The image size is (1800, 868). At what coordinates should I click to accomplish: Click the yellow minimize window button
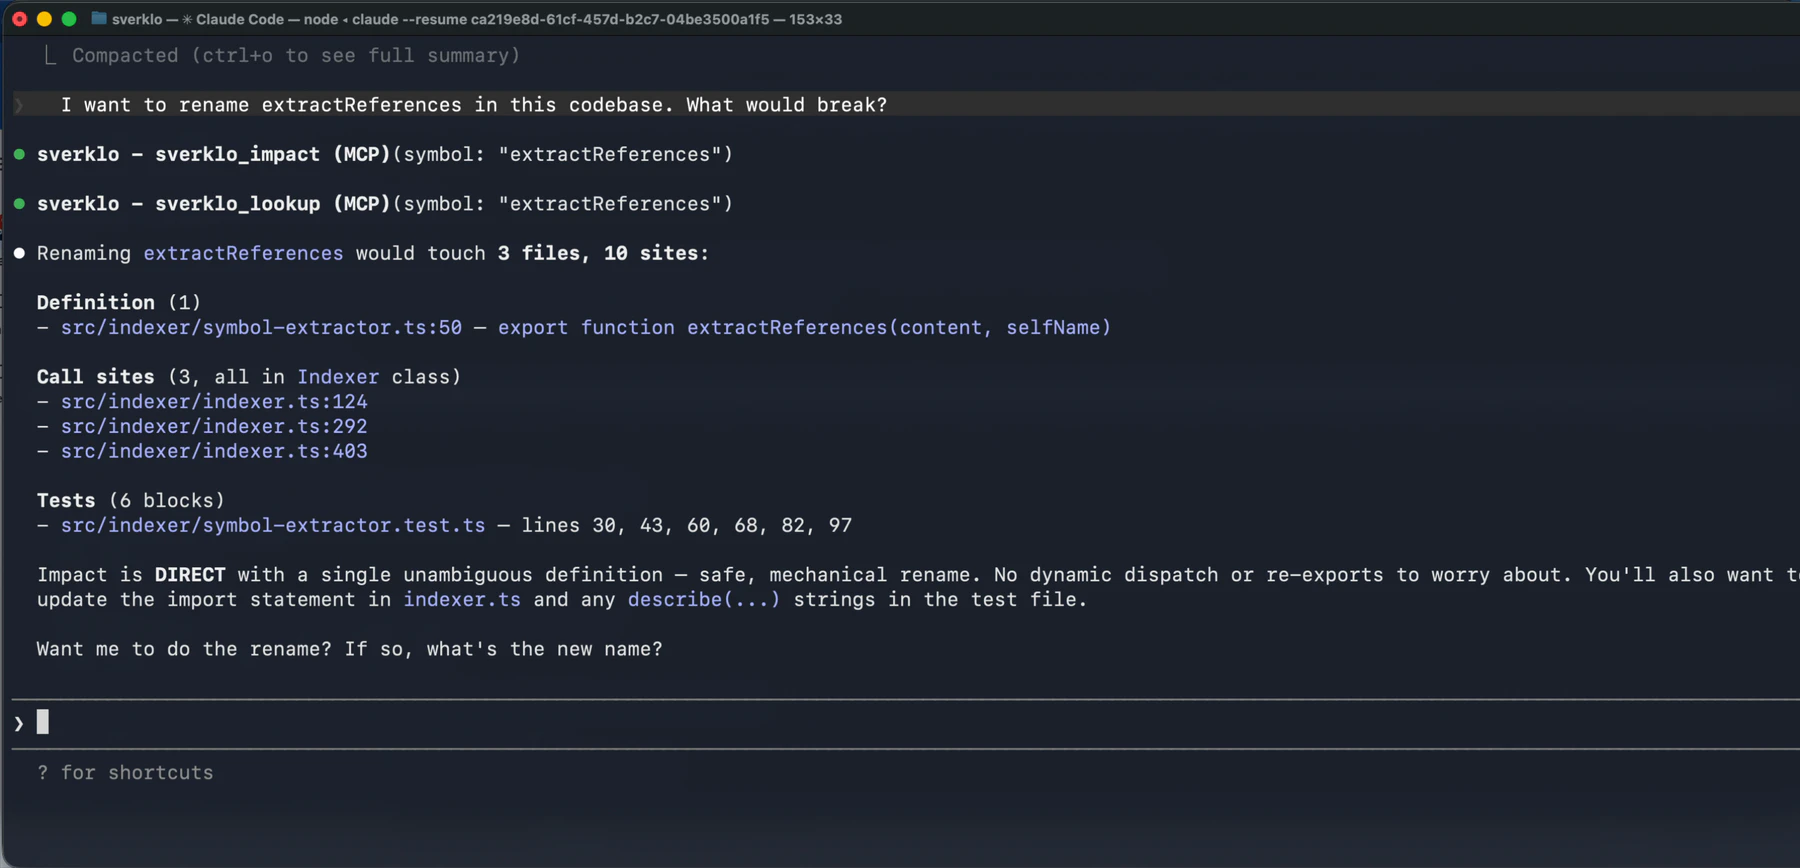pos(44,19)
